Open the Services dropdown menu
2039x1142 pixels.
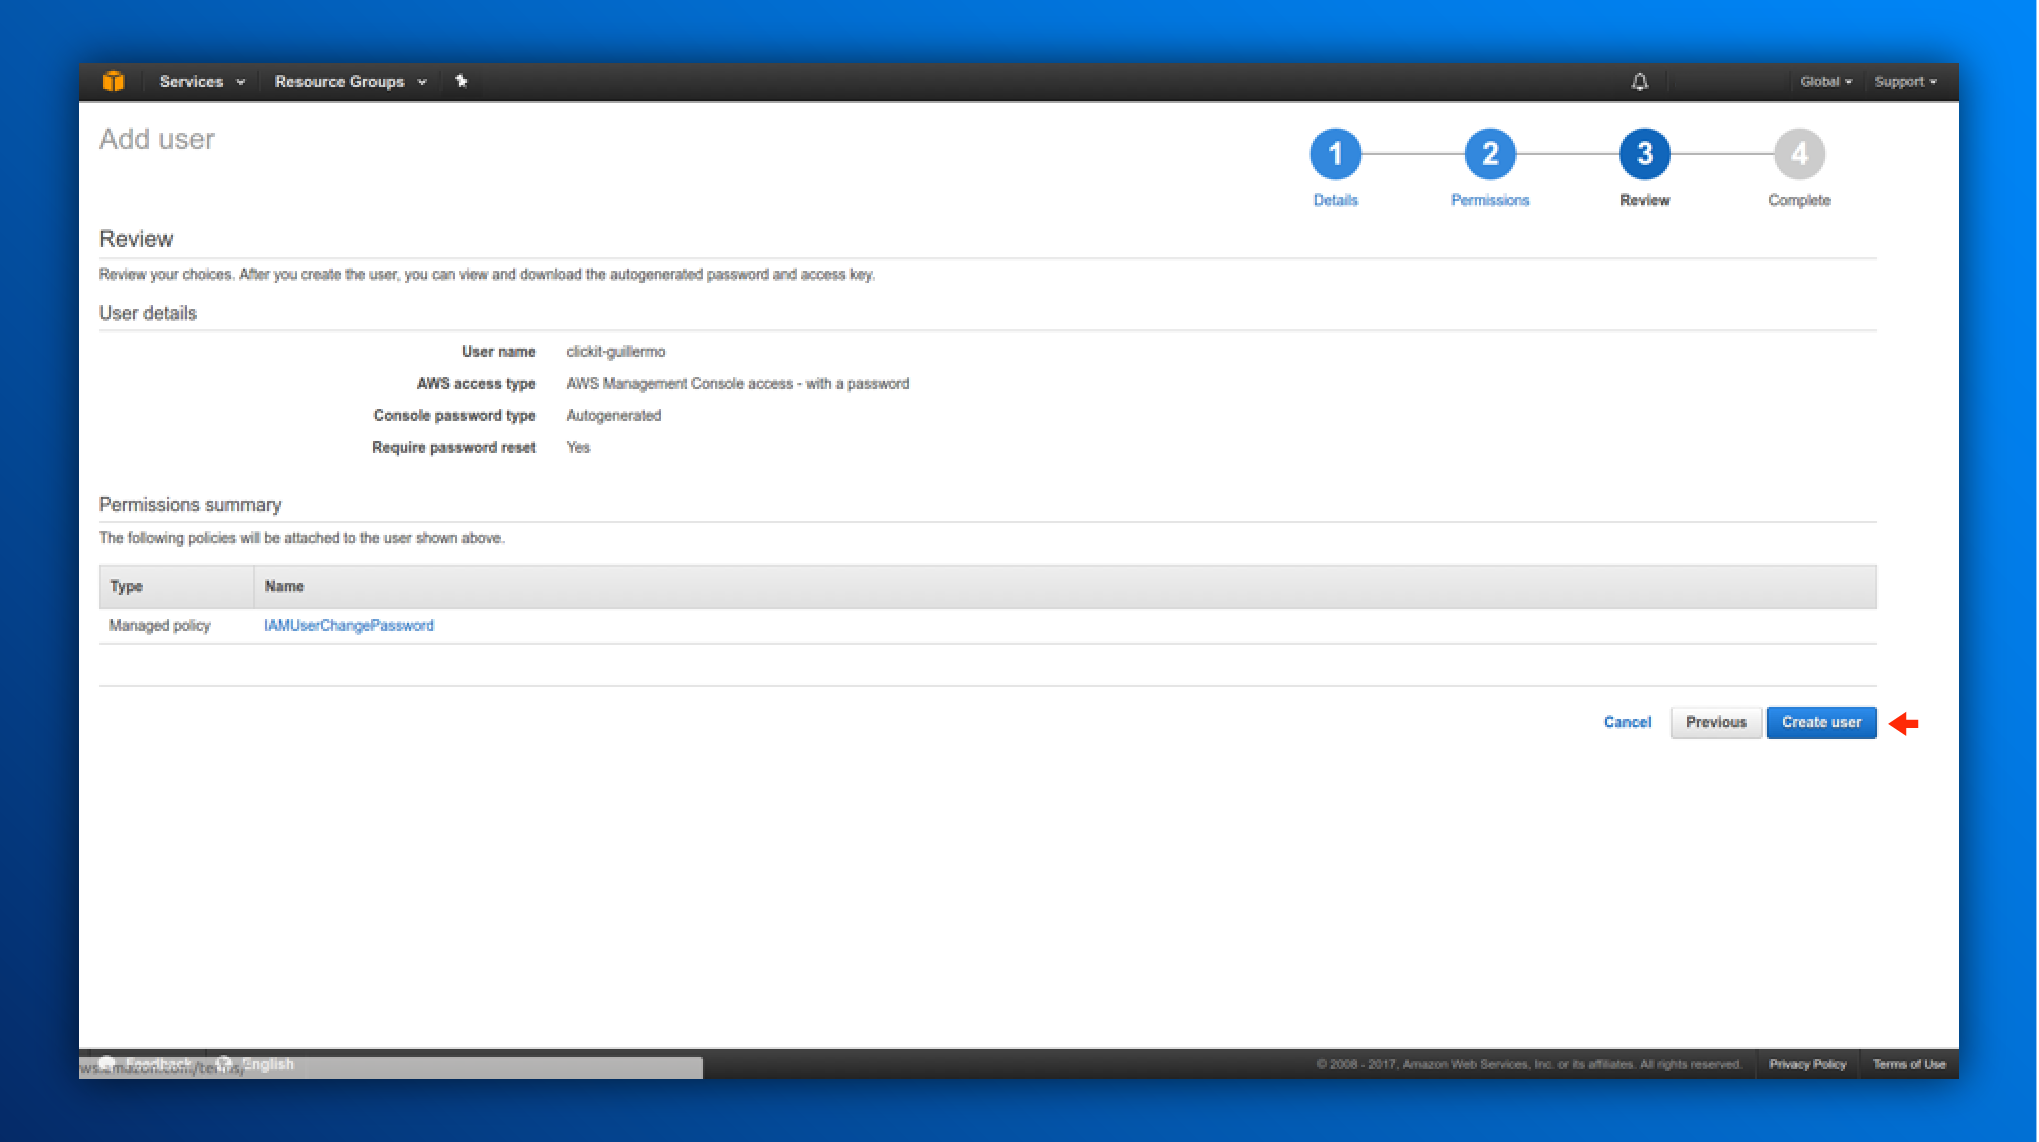click(202, 82)
